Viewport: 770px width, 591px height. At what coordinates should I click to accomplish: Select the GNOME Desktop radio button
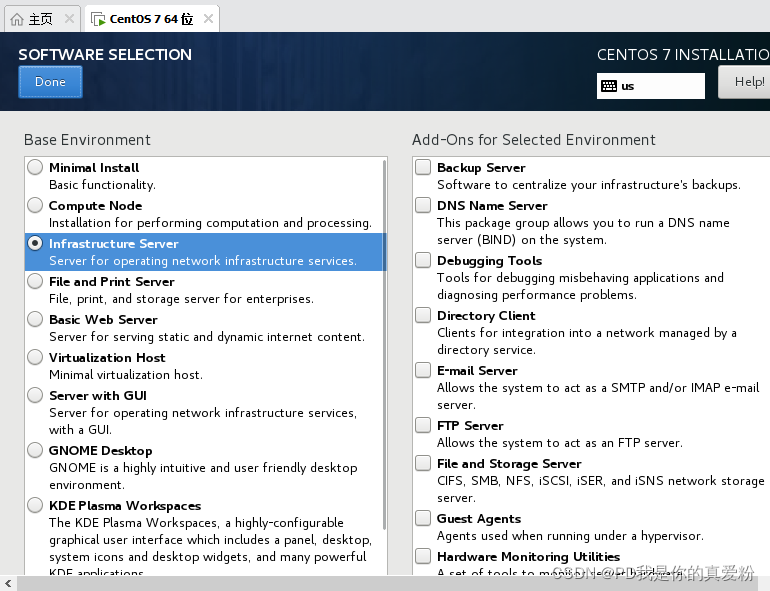[35, 450]
